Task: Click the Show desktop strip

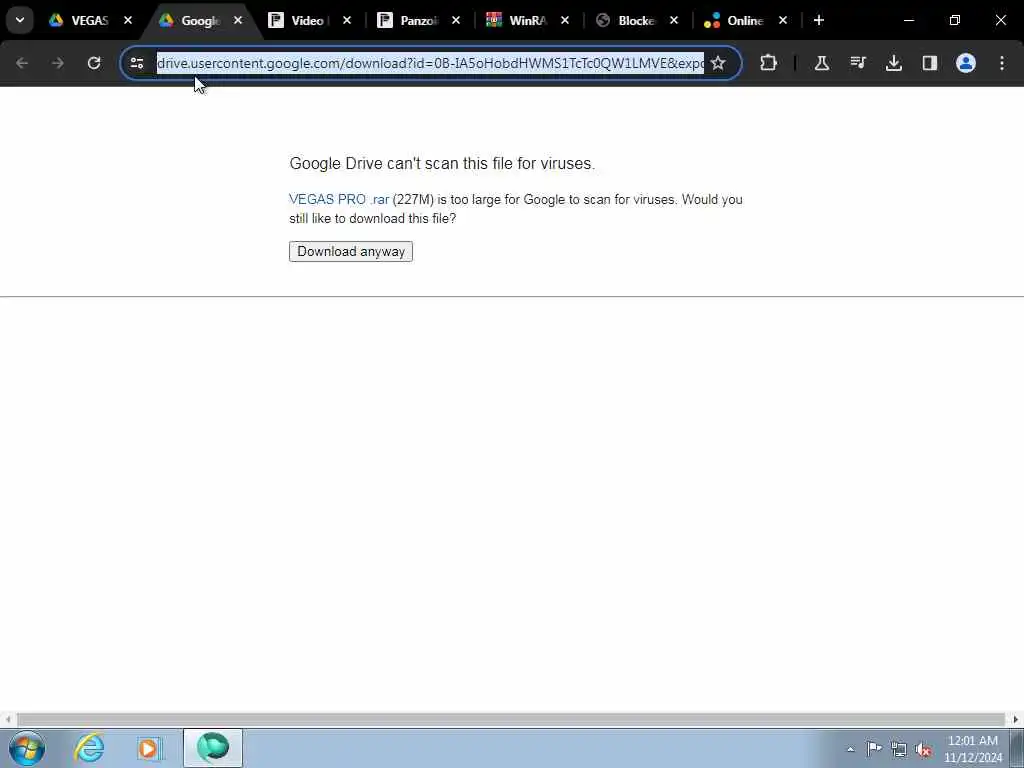Action: point(1017,748)
